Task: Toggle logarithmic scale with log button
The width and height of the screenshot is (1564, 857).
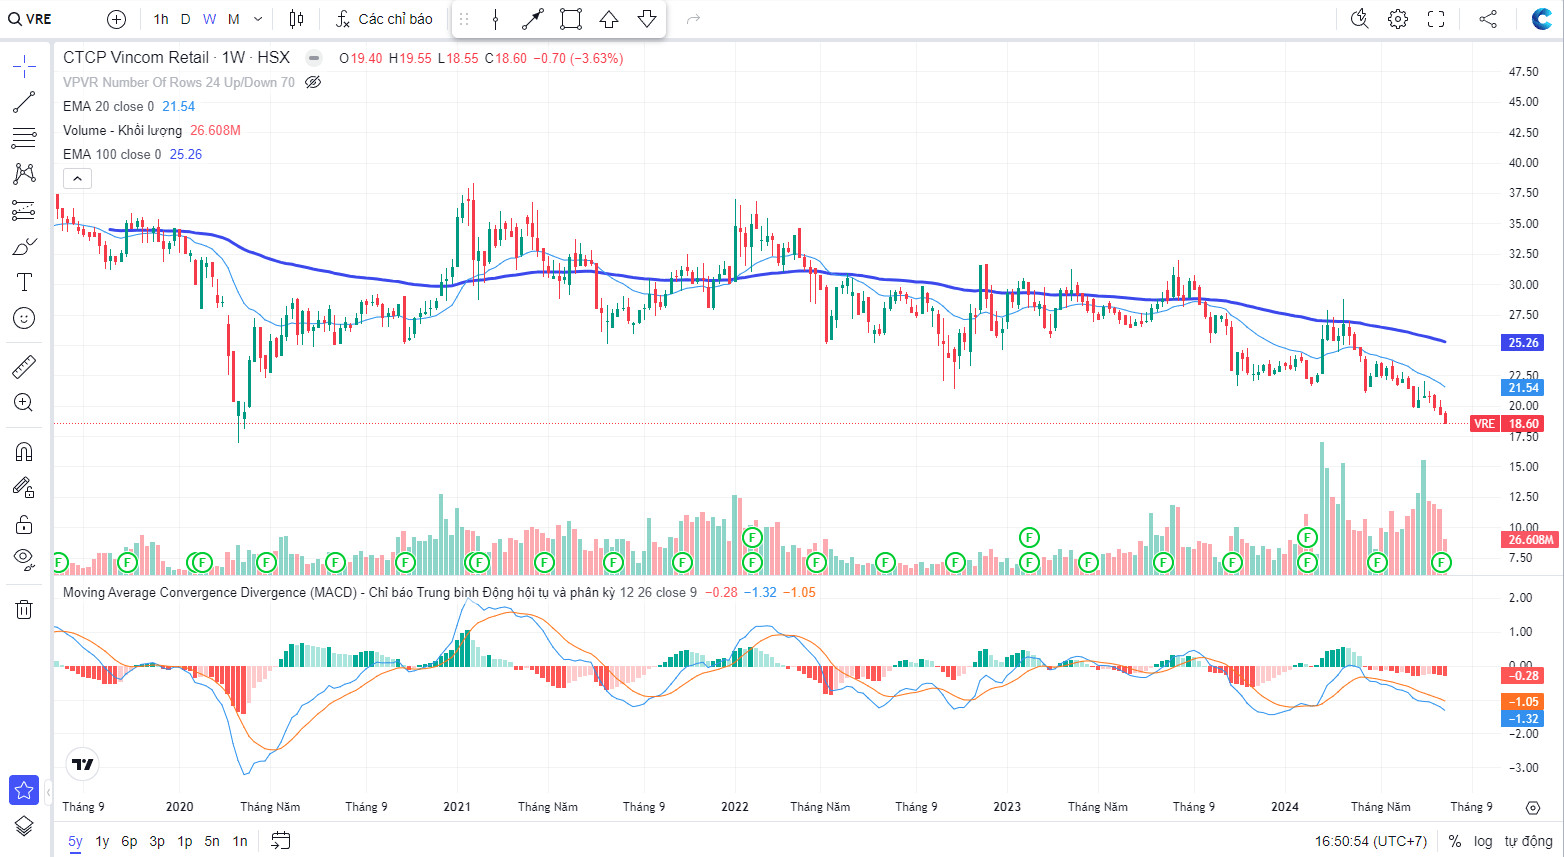Action: [x=1483, y=841]
